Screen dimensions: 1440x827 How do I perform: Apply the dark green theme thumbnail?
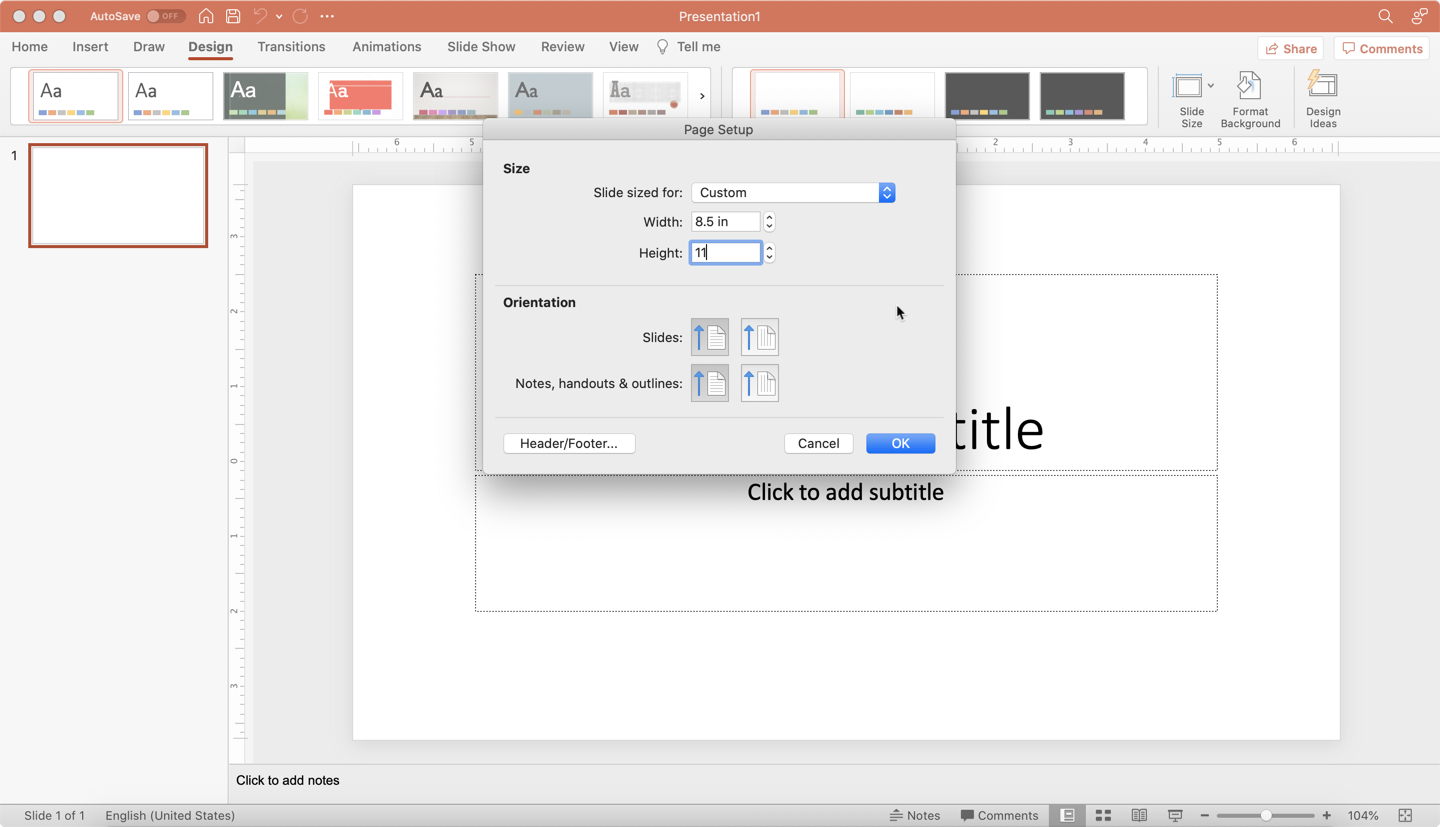coord(266,96)
